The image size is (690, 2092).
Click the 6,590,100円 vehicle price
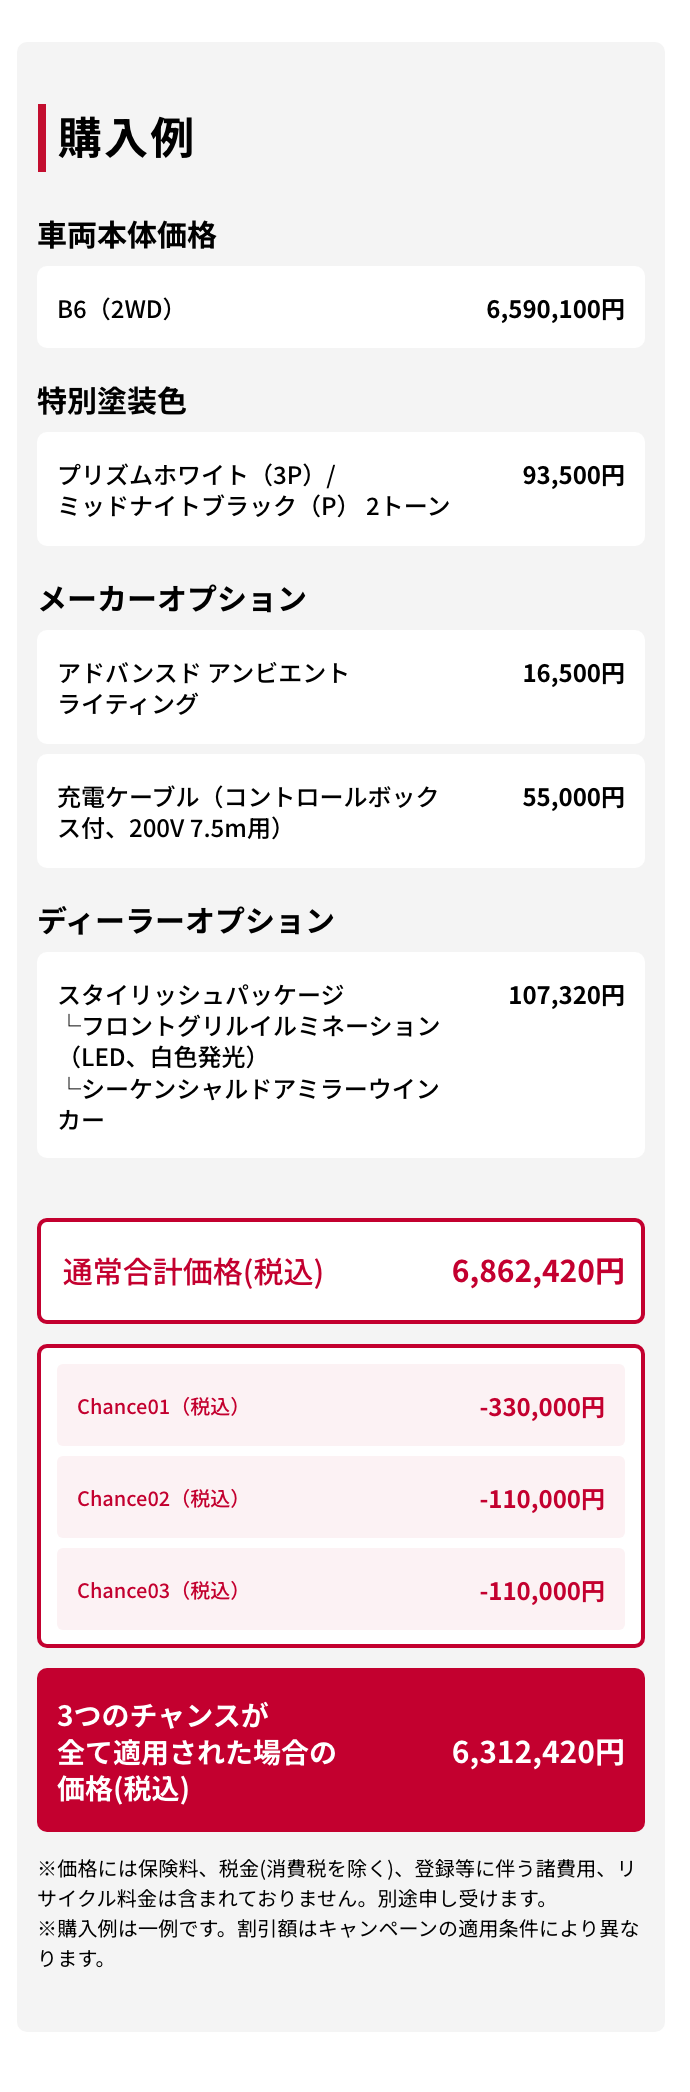pyautogui.click(x=555, y=309)
